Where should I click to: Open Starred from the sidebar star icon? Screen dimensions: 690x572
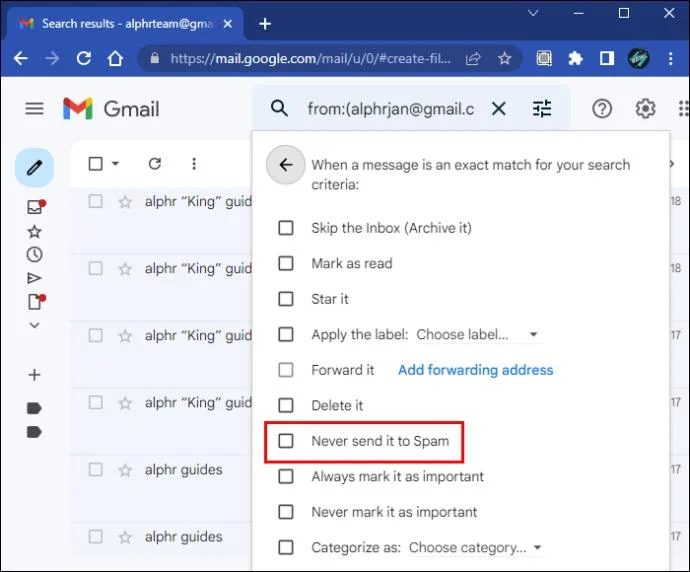click(34, 231)
